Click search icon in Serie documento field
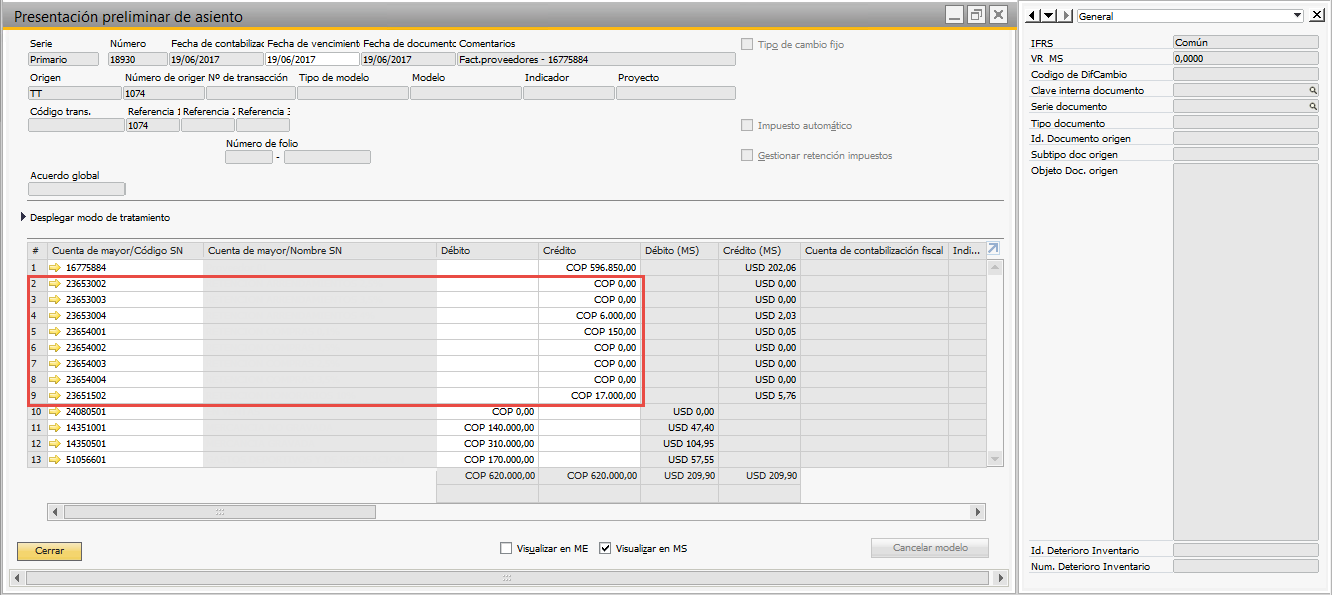The height and width of the screenshot is (595, 1332). point(1312,106)
